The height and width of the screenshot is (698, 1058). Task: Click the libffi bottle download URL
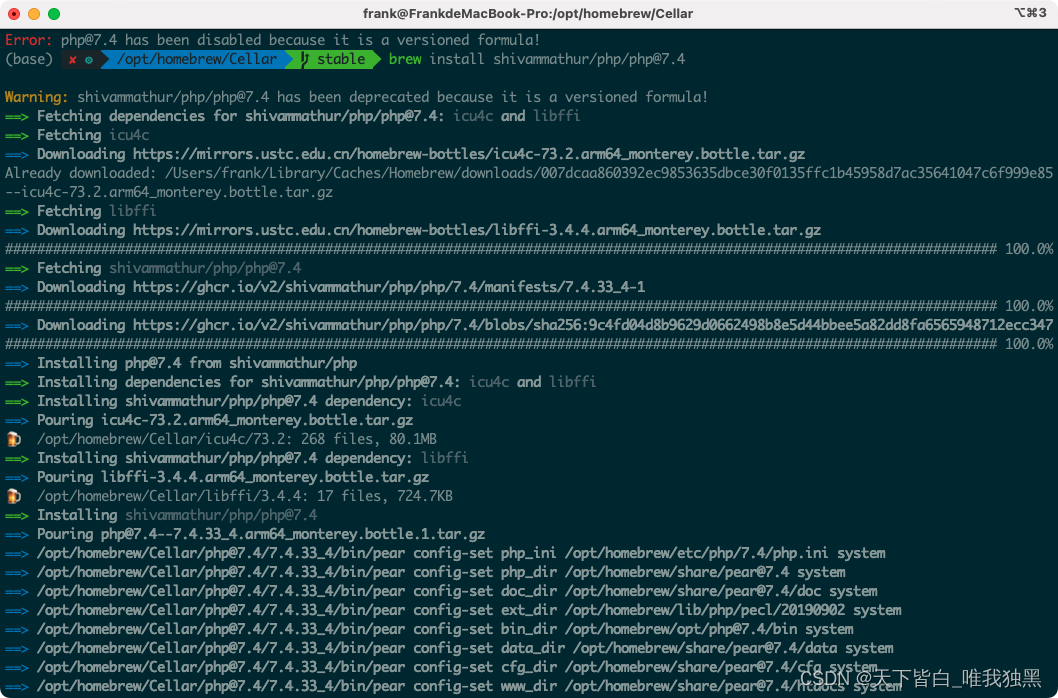[x=476, y=230]
